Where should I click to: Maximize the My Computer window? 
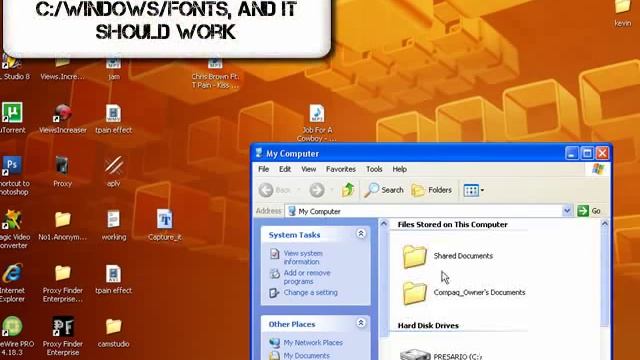(x=587, y=153)
